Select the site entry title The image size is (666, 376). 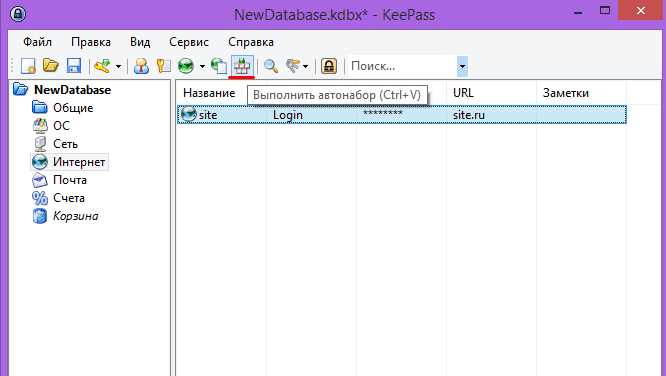coord(208,115)
